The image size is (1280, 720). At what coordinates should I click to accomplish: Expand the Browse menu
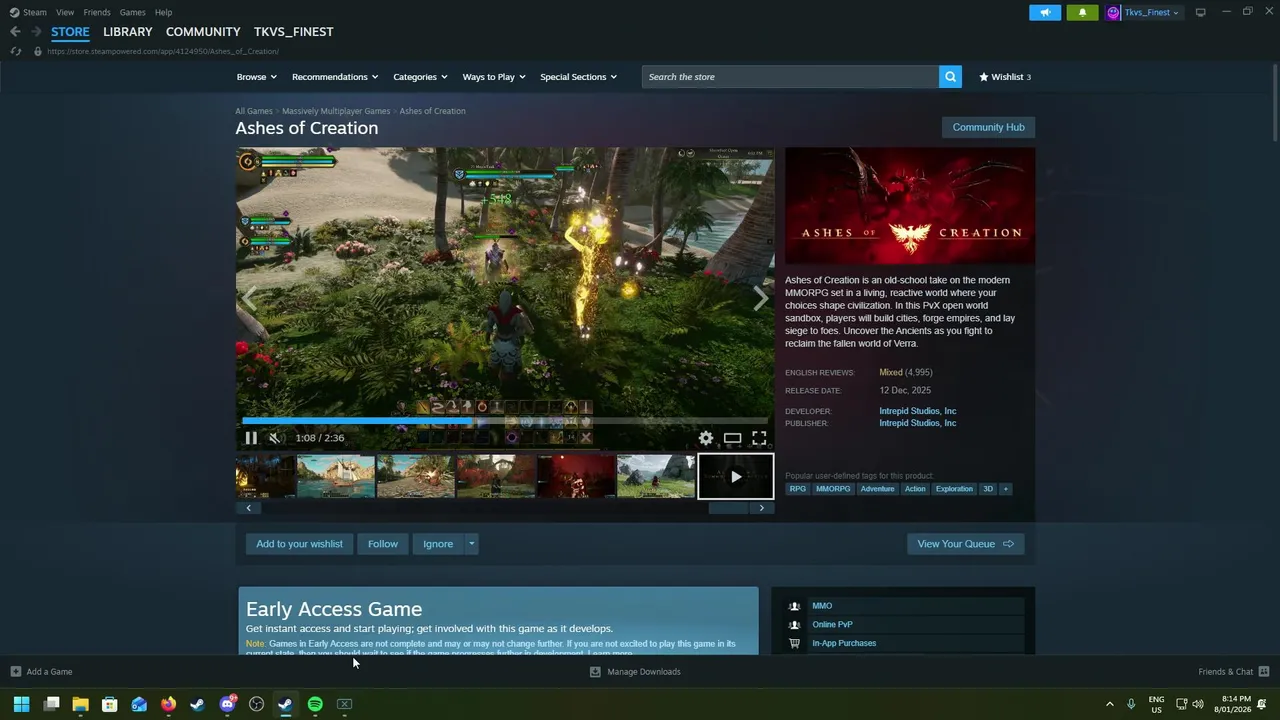point(256,77)
